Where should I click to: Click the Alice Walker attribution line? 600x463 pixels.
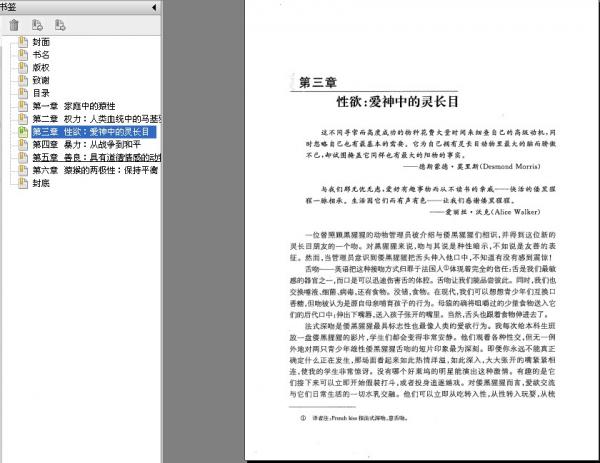(486, 212)
